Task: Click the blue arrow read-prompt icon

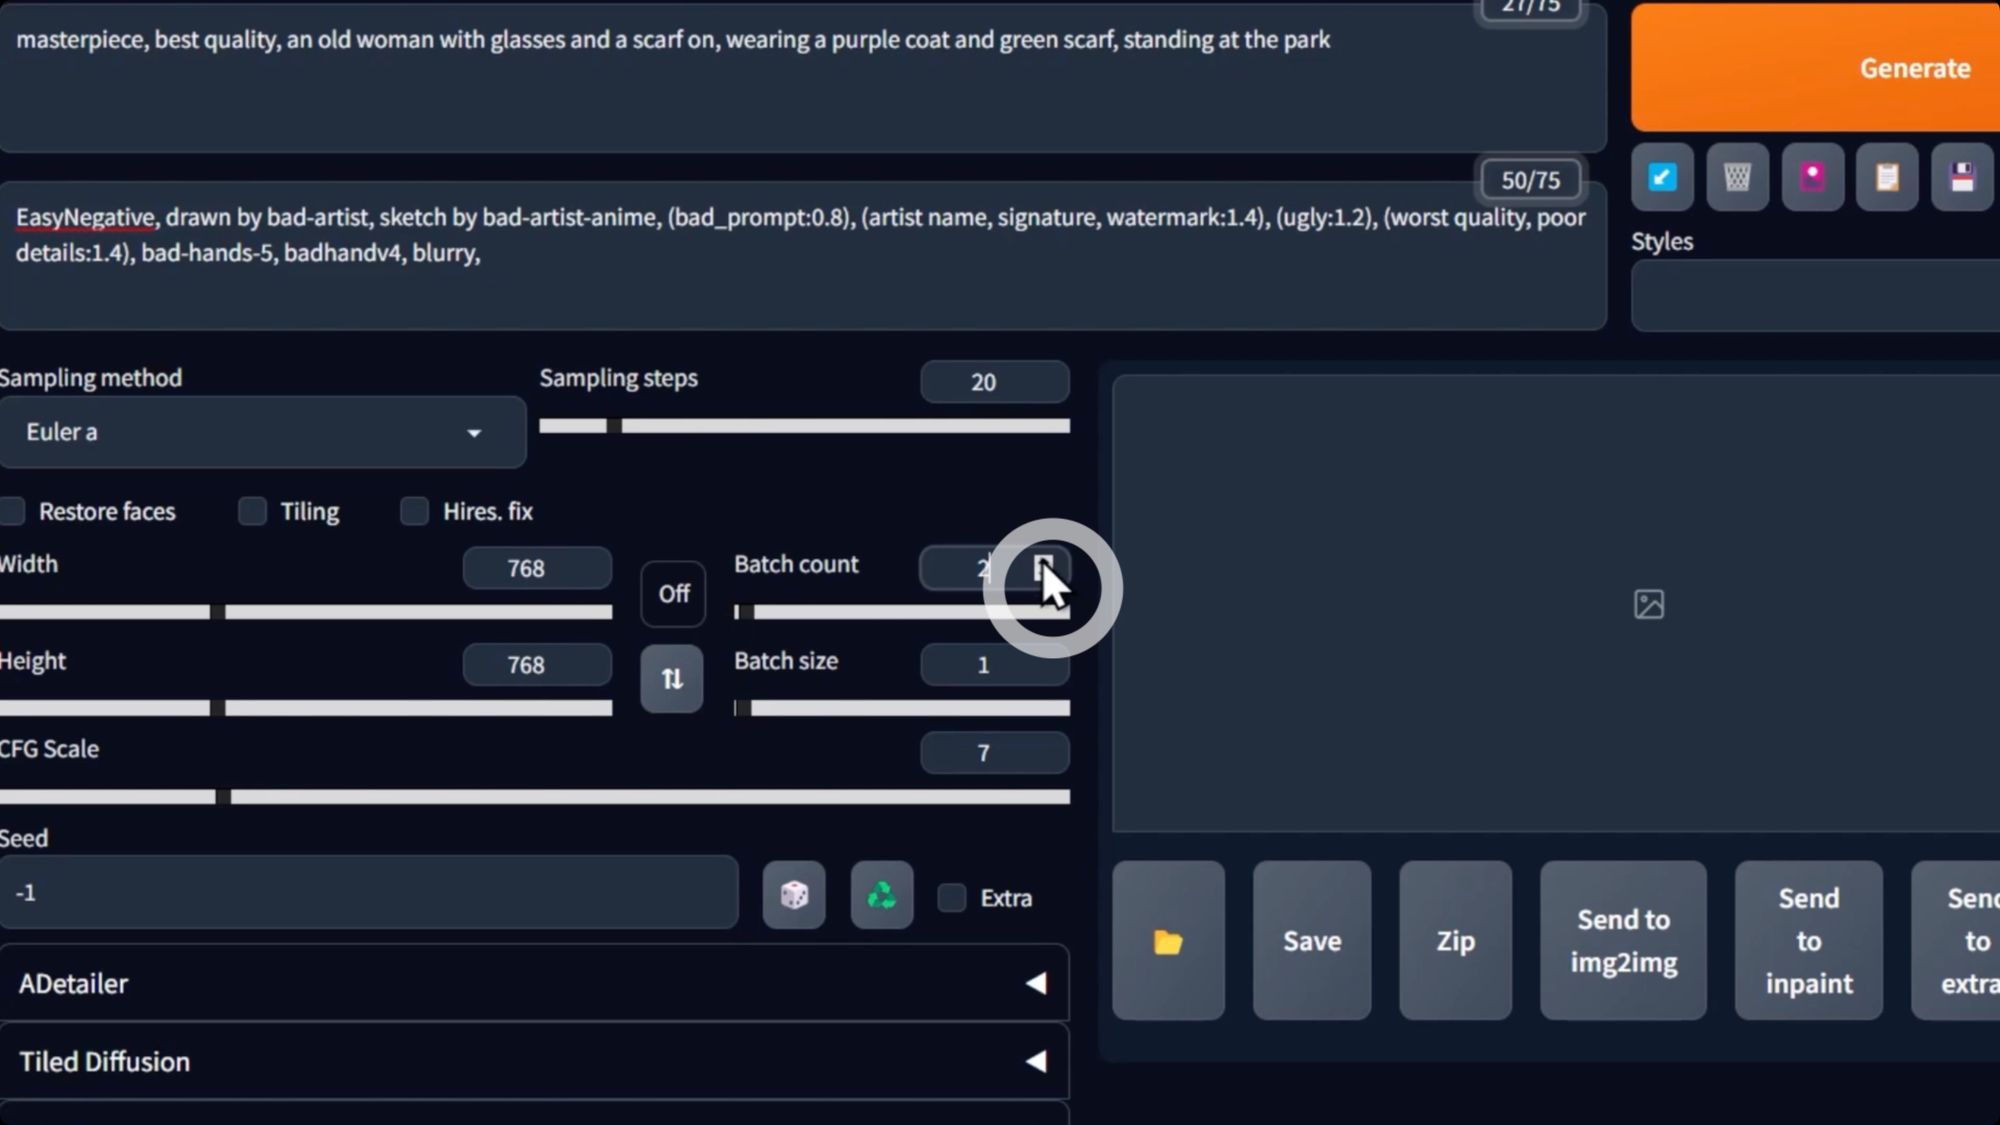Action: click(1662, 178)
